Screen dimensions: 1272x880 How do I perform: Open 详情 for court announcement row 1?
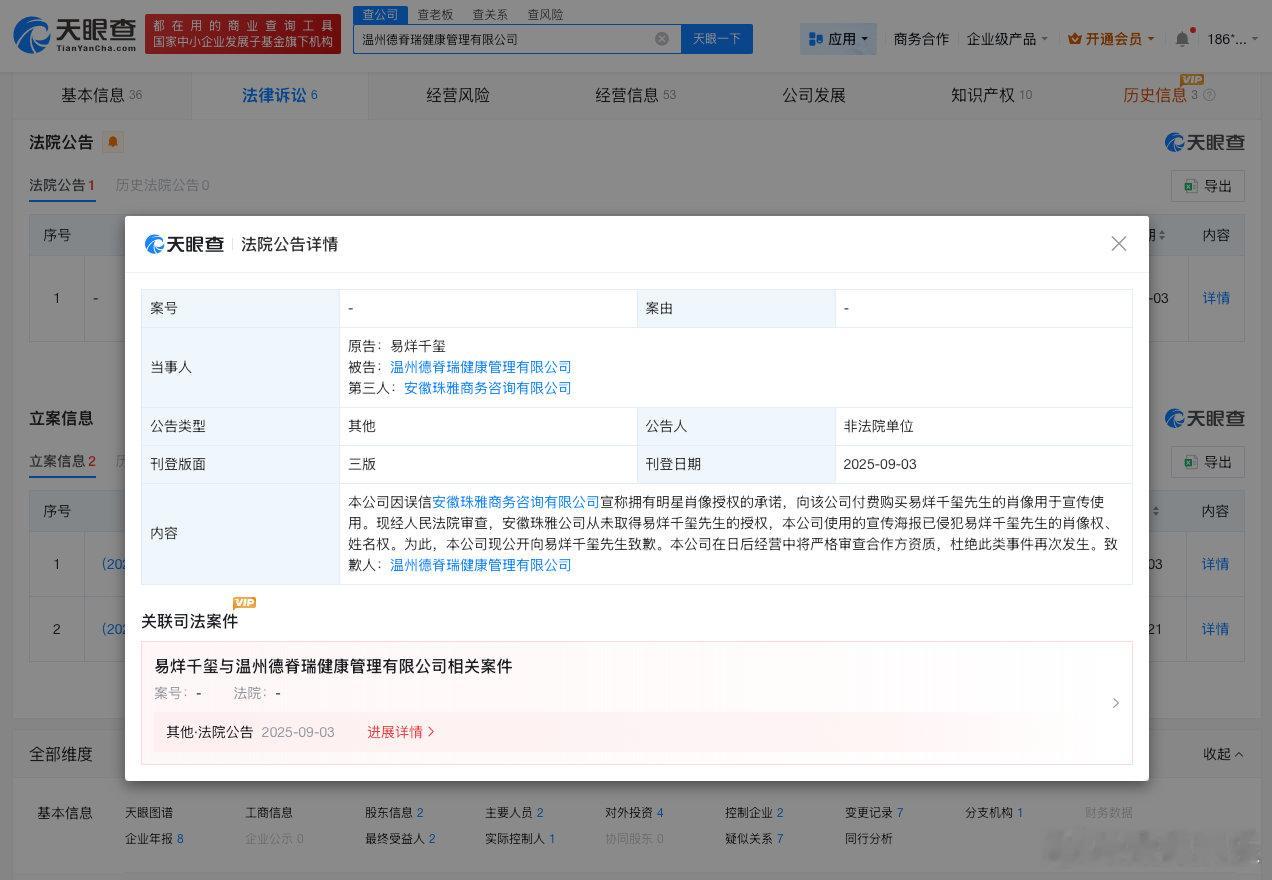coord(1216,298)
